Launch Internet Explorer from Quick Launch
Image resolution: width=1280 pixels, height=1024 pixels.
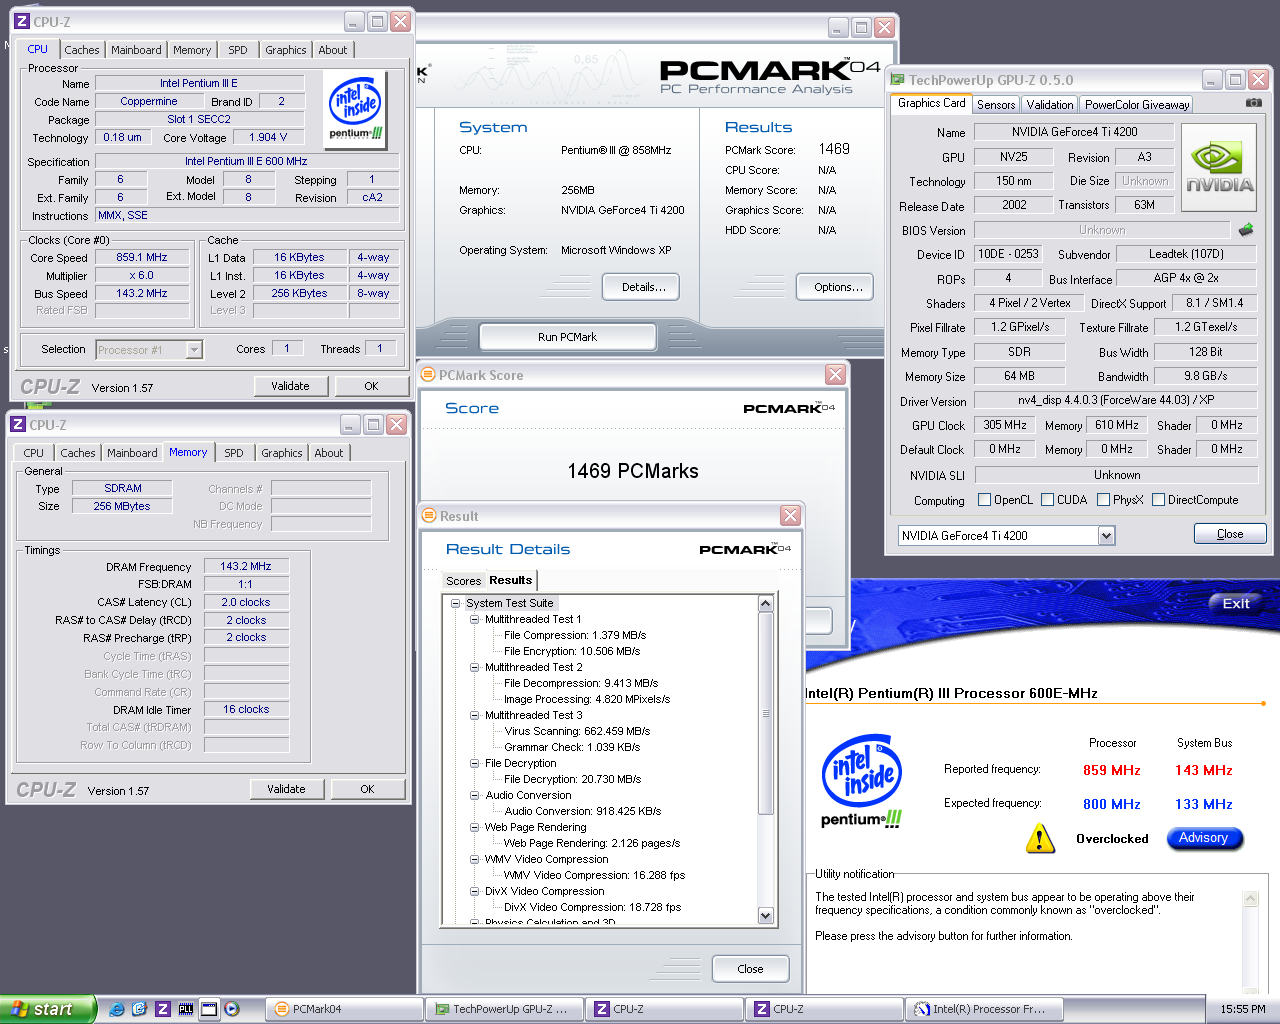[x=117, y=1009]
